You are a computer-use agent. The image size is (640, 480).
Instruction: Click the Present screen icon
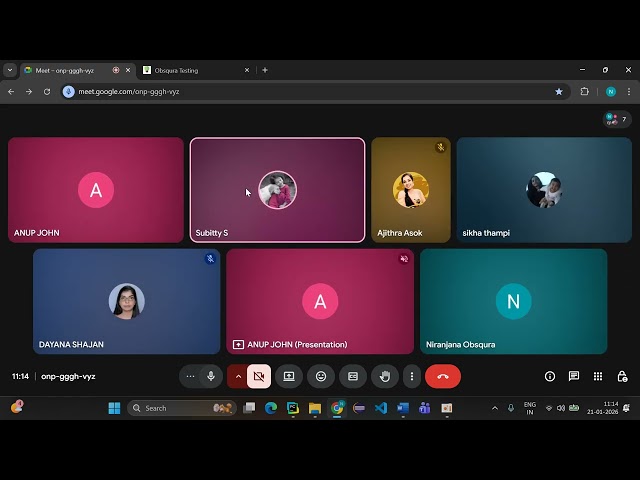click(289, 376)
